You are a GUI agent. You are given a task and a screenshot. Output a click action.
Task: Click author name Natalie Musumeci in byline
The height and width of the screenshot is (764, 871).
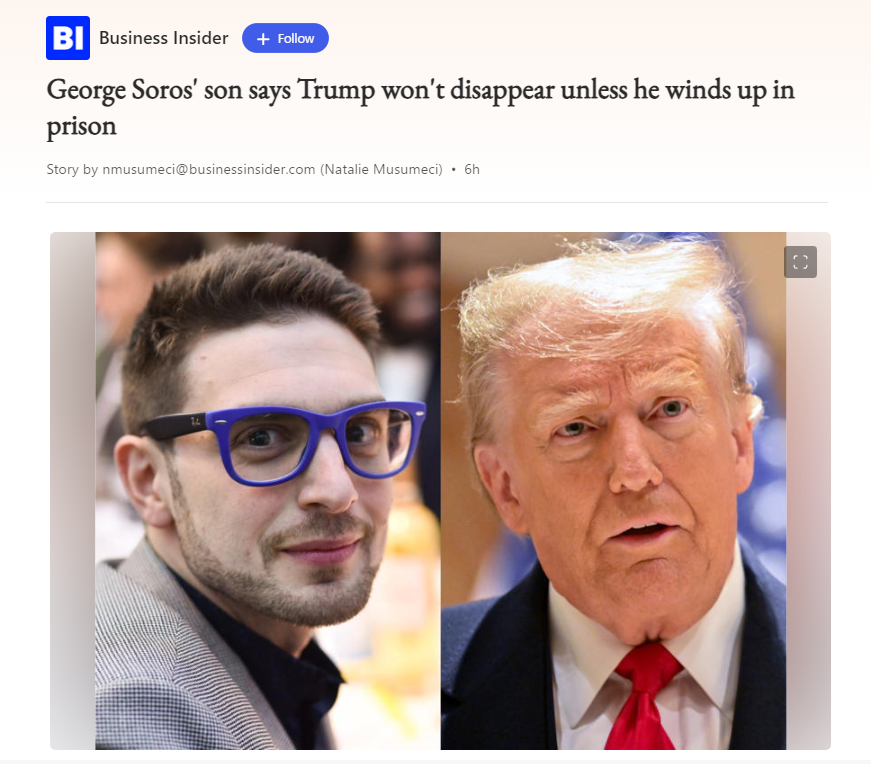[x=383, y=169]
